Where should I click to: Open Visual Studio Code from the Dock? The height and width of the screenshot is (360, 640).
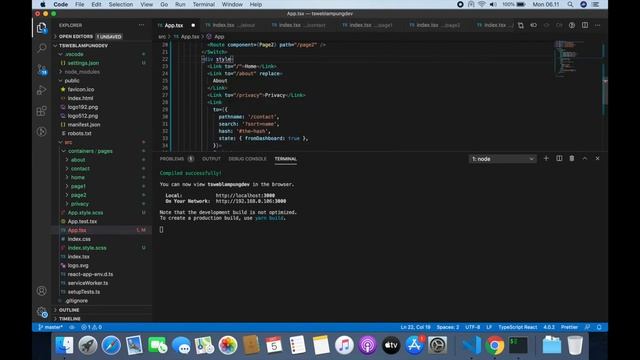pyautogui.click(x=471, y=345)
